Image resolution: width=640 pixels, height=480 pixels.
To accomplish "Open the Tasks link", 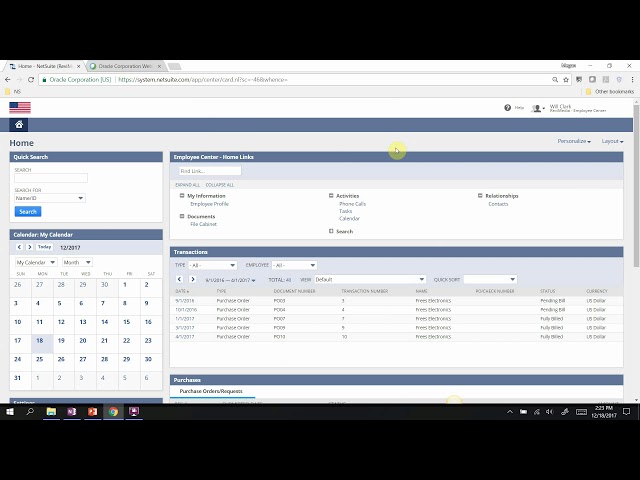I will (x=345, y=211).
